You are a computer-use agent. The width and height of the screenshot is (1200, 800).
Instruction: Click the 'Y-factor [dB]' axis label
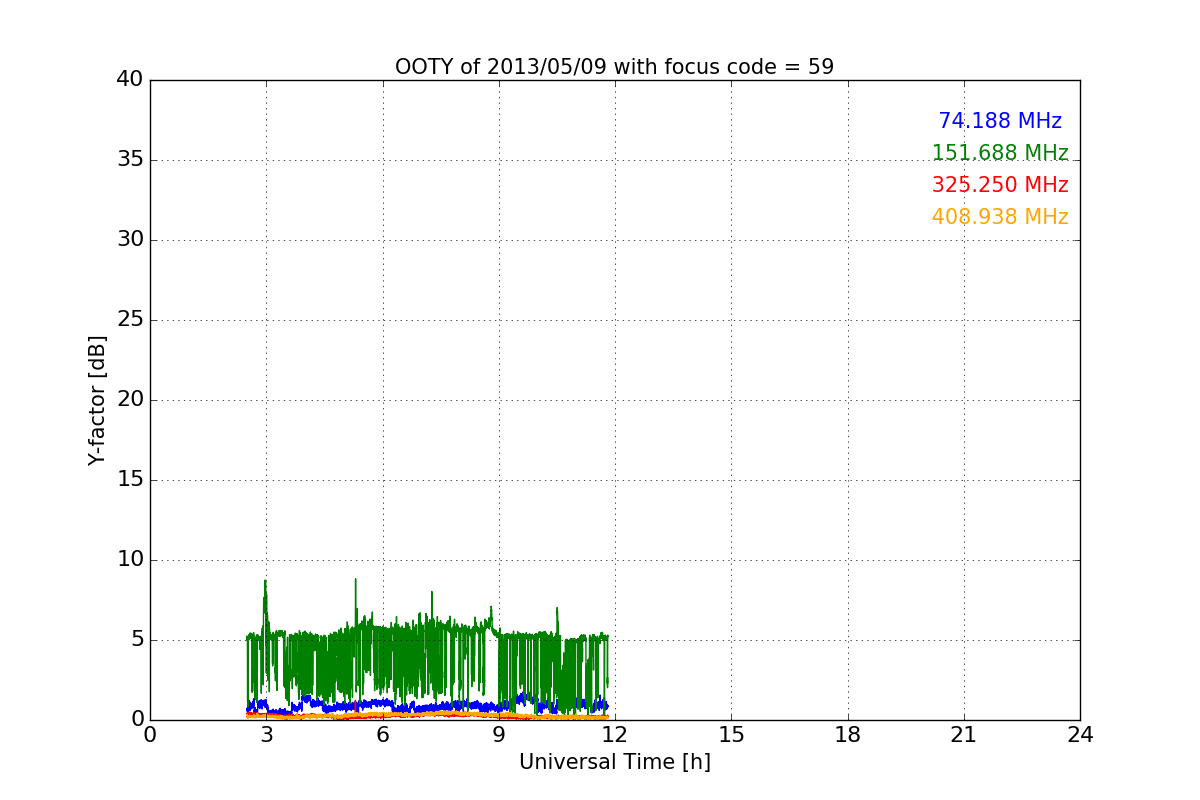(x=97, y=400)
